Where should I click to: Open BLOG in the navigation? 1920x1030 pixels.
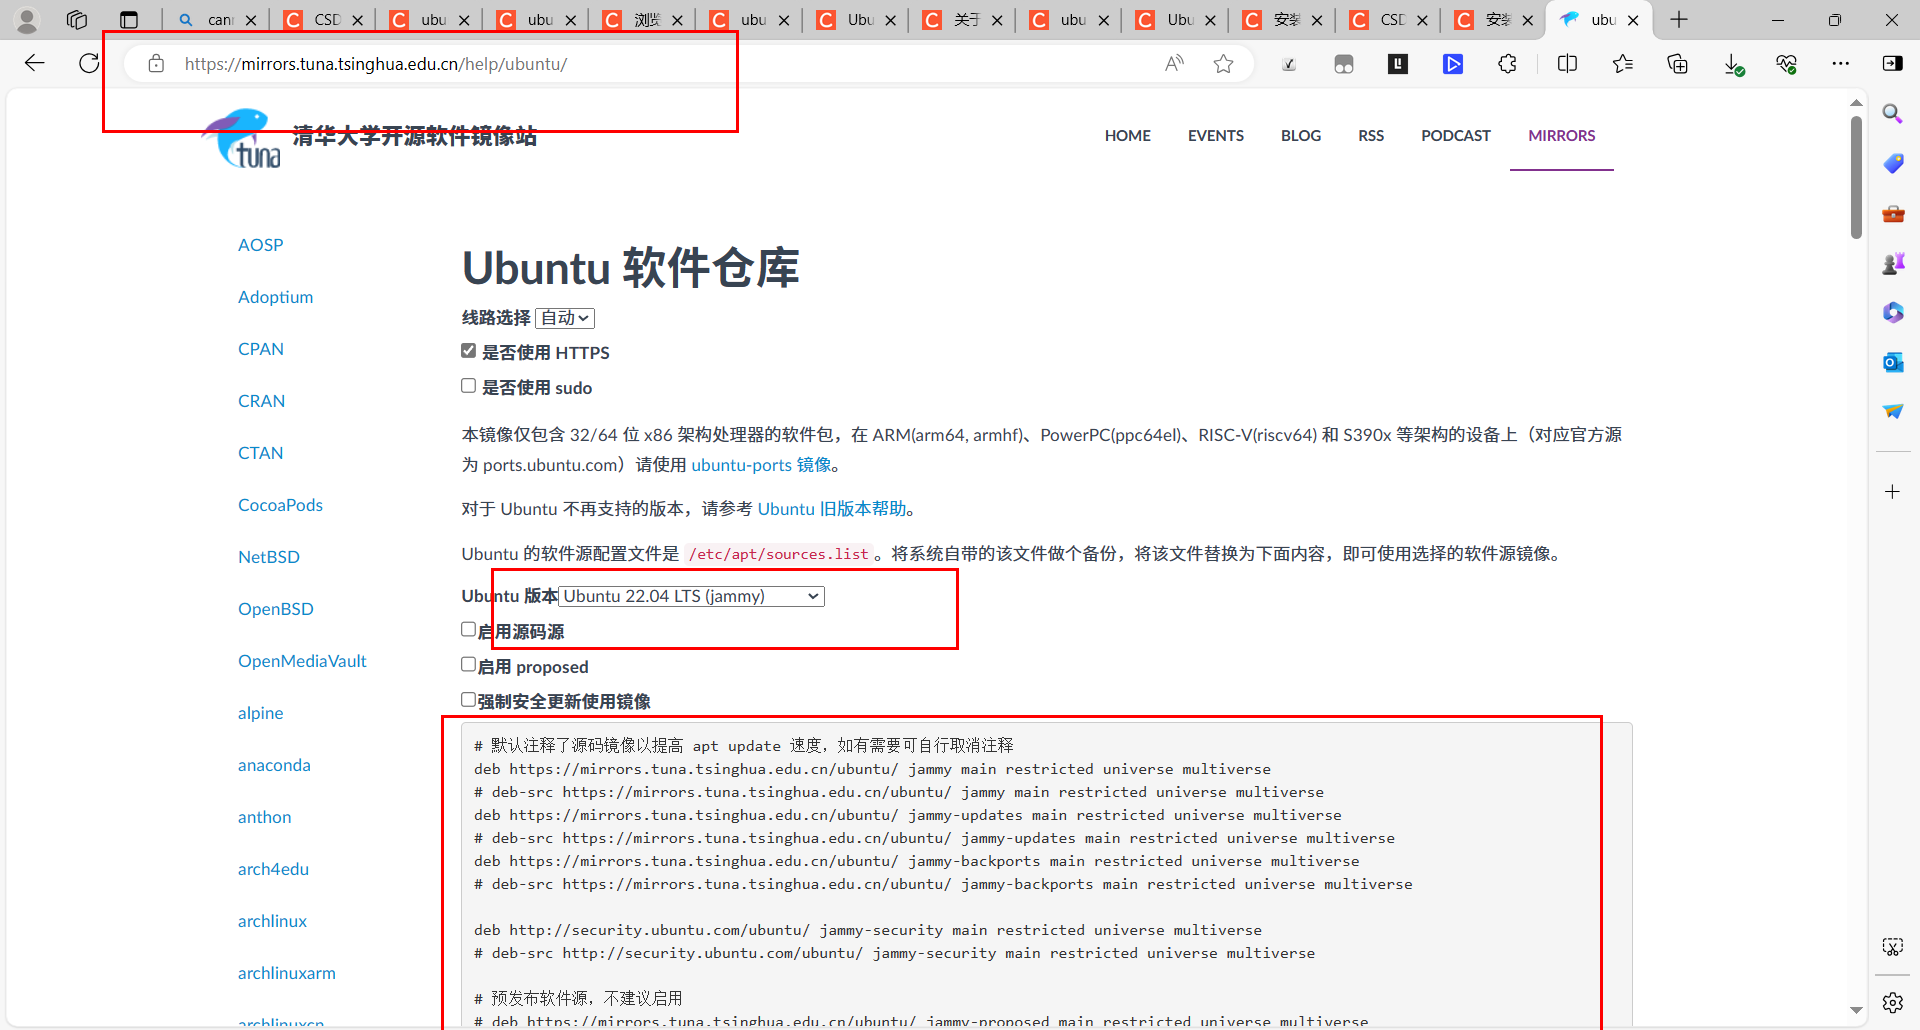coord(1301,136)
